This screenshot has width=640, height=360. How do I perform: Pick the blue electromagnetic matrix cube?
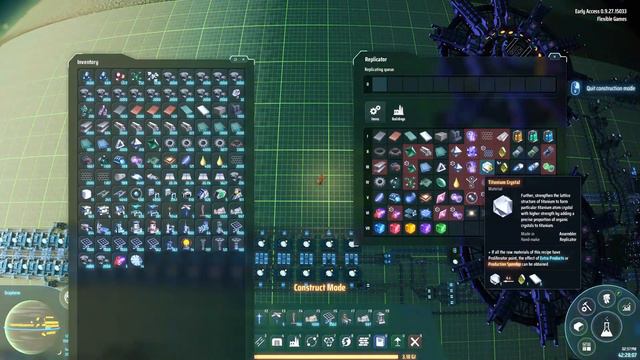380,229
